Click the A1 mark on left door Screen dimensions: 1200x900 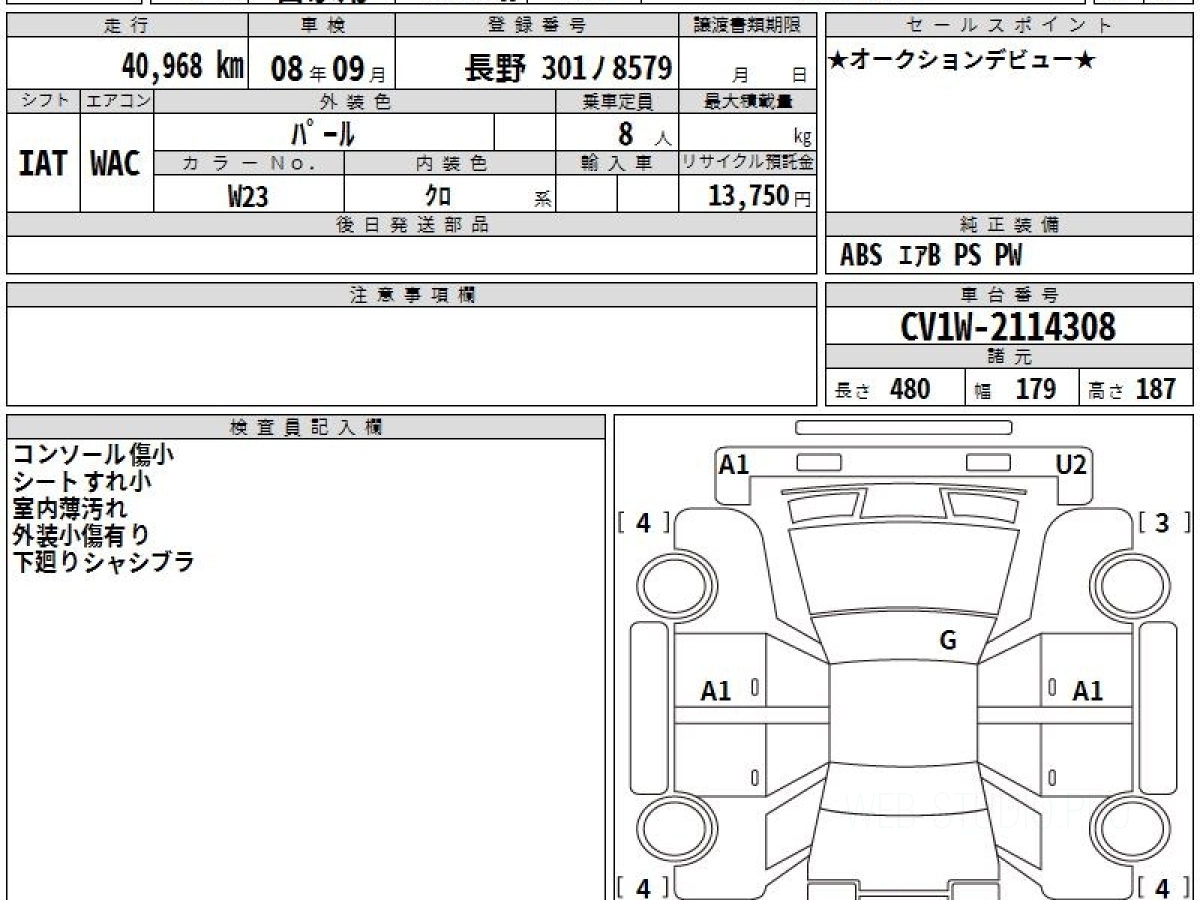click(x=716, y=691)
